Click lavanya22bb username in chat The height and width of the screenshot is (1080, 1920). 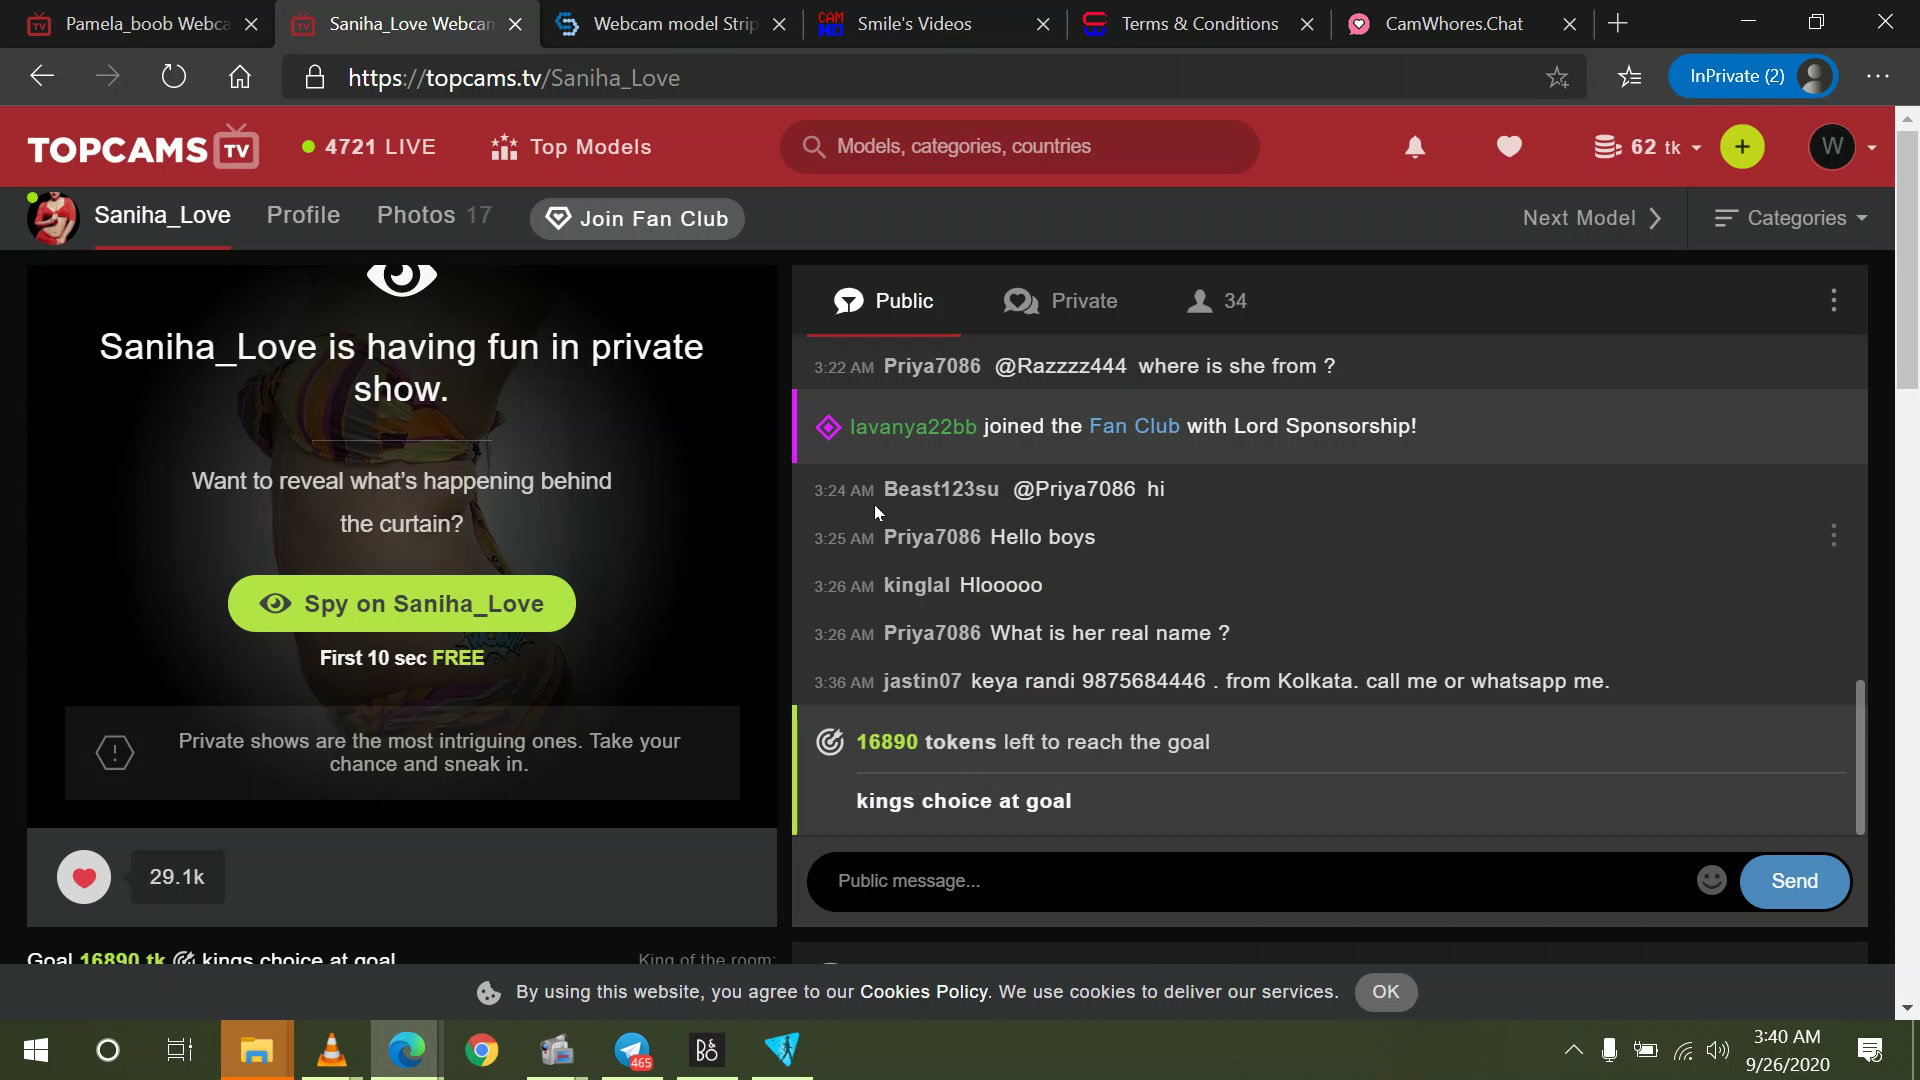pyautogui.click(x=913, y=427)
